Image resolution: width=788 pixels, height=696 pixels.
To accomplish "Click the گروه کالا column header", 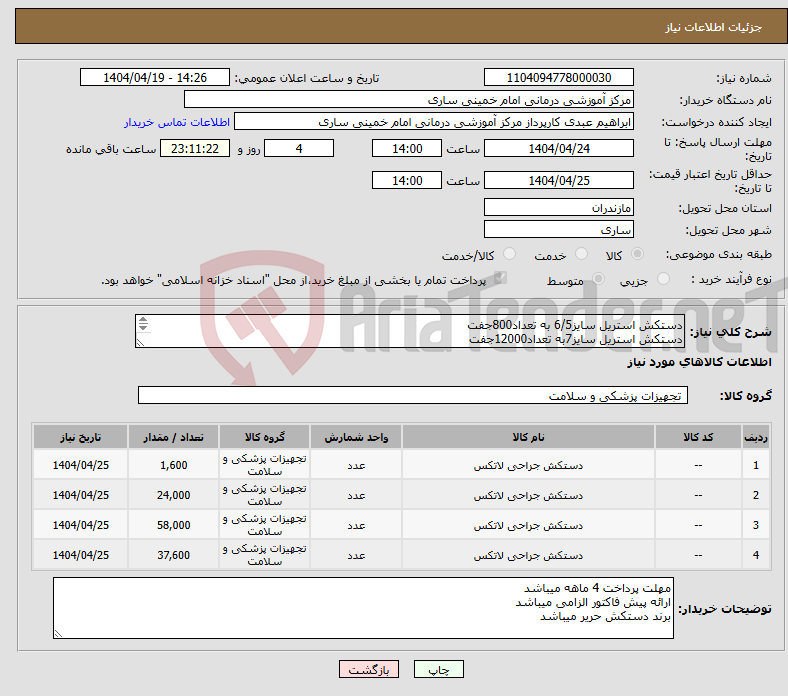I will [264, 437].
